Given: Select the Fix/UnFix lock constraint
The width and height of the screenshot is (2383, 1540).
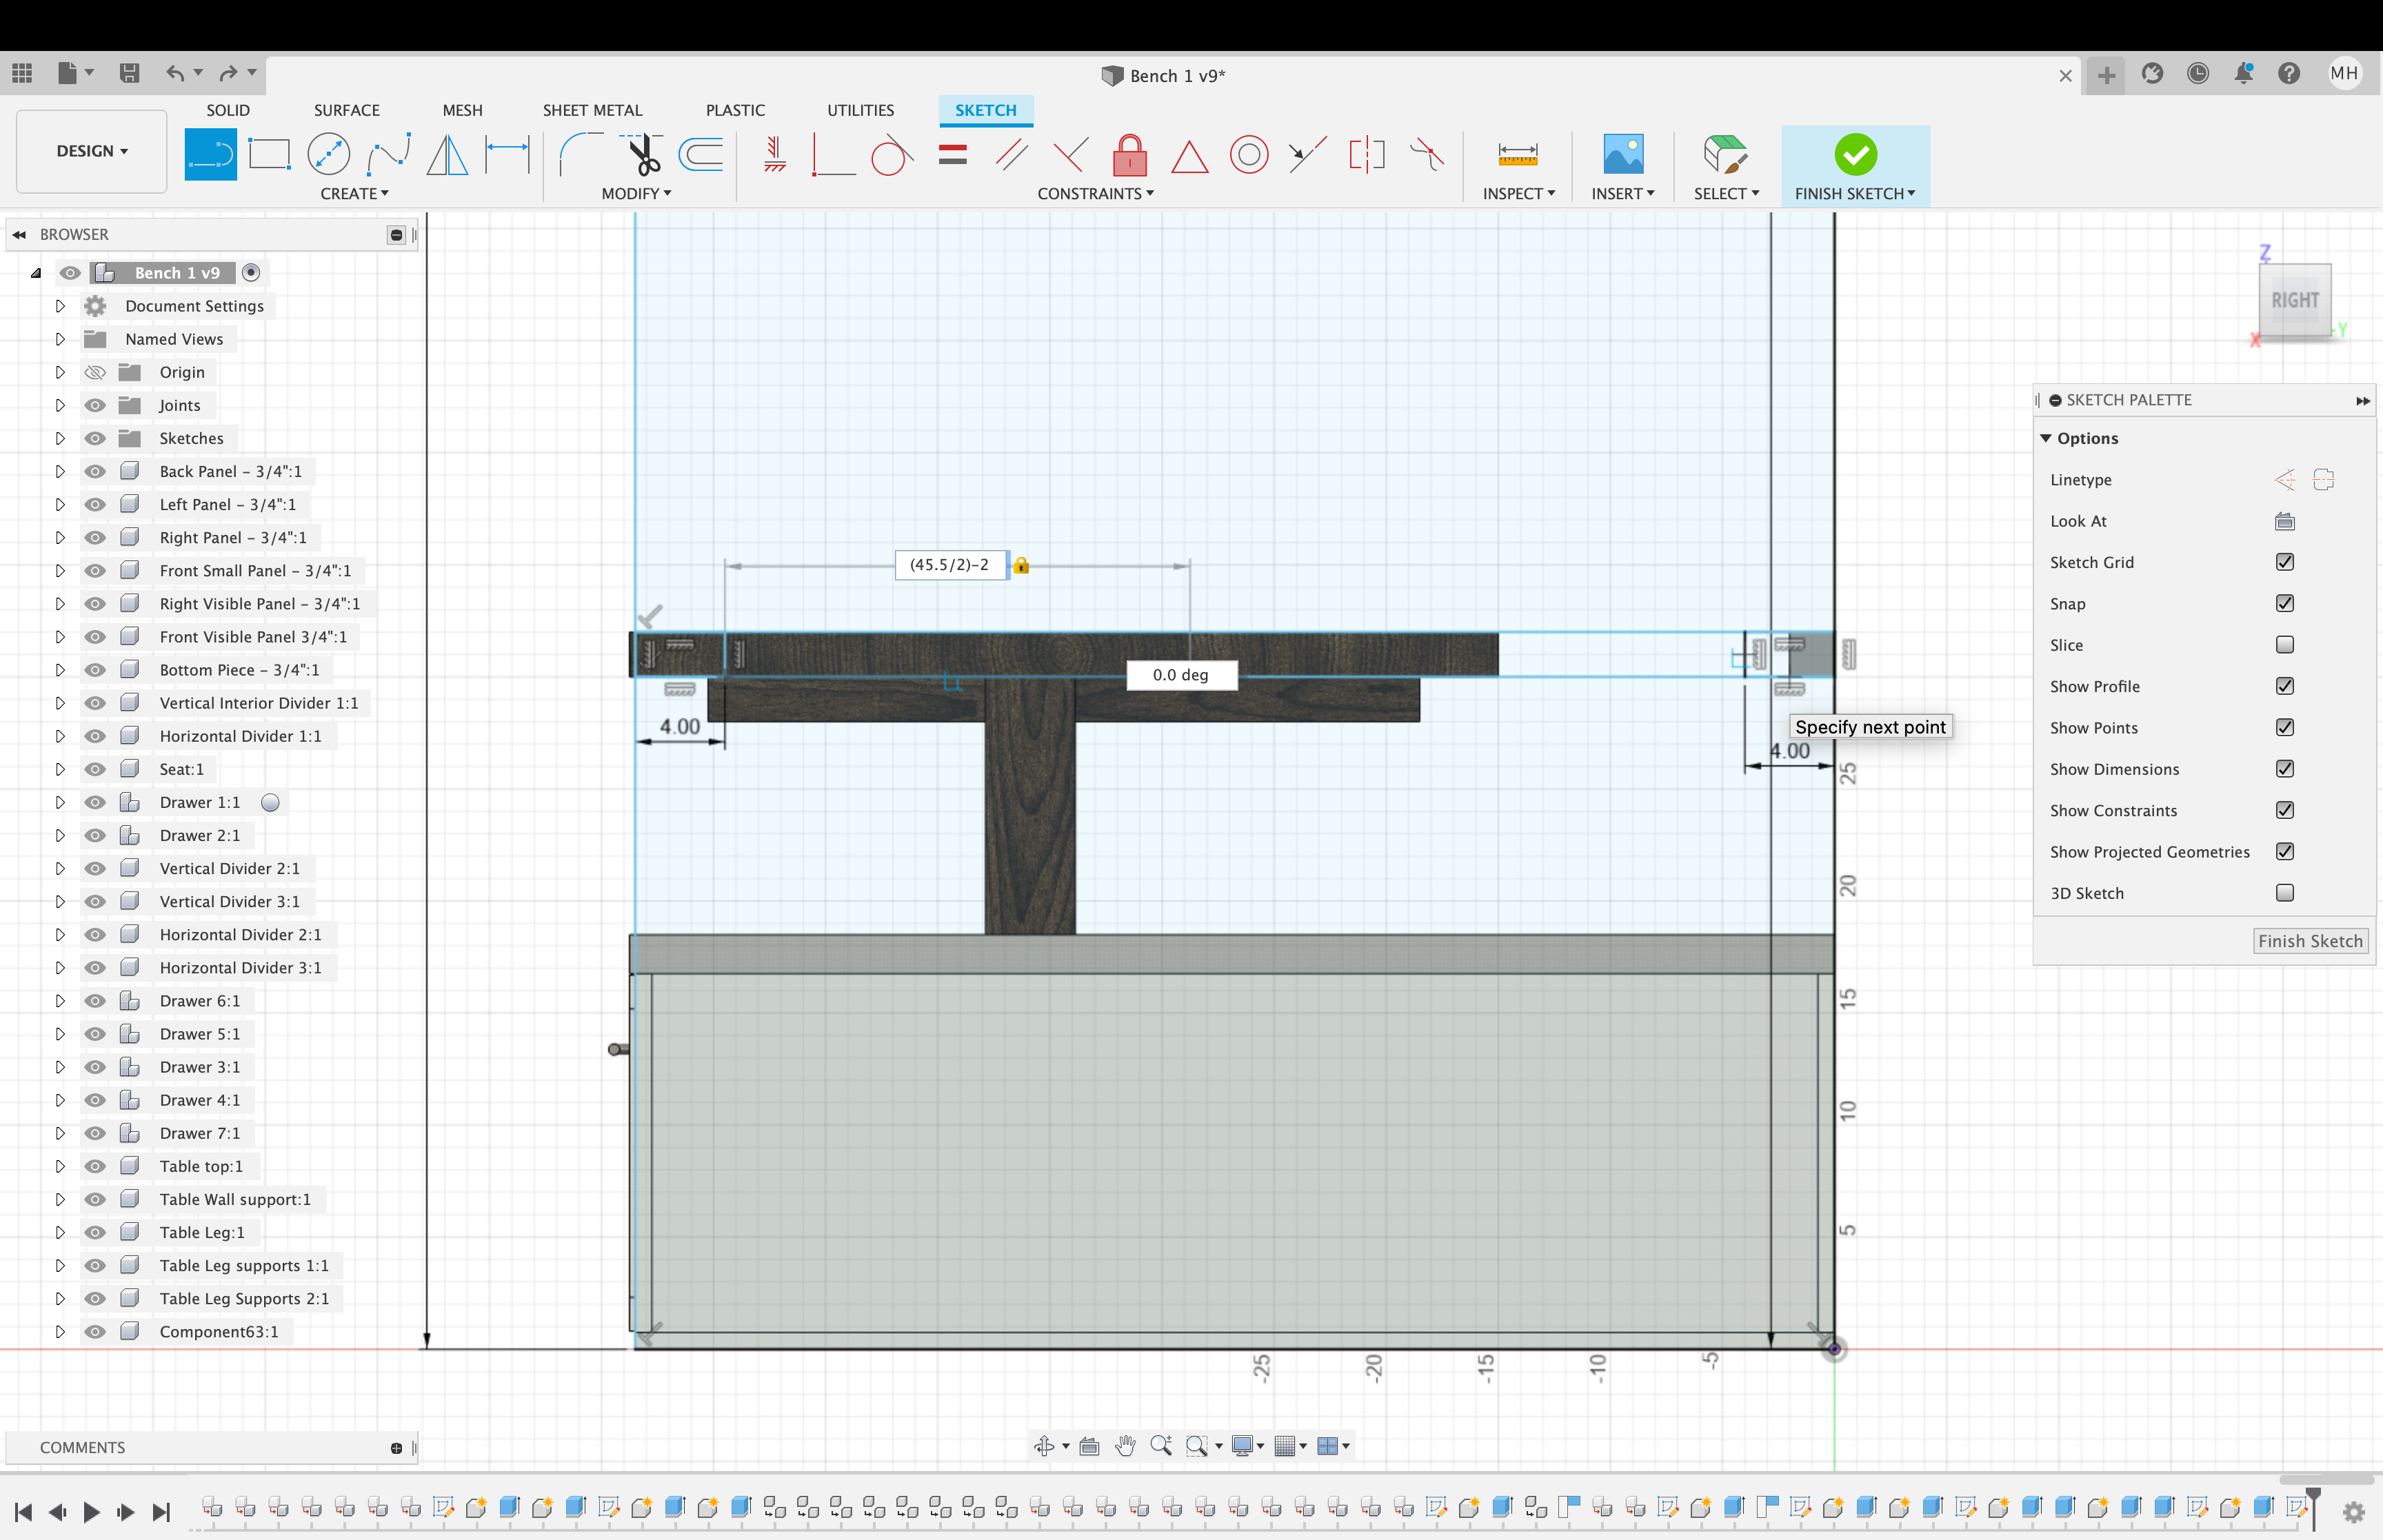Looking at the screenshot, I should (1129, 155).
